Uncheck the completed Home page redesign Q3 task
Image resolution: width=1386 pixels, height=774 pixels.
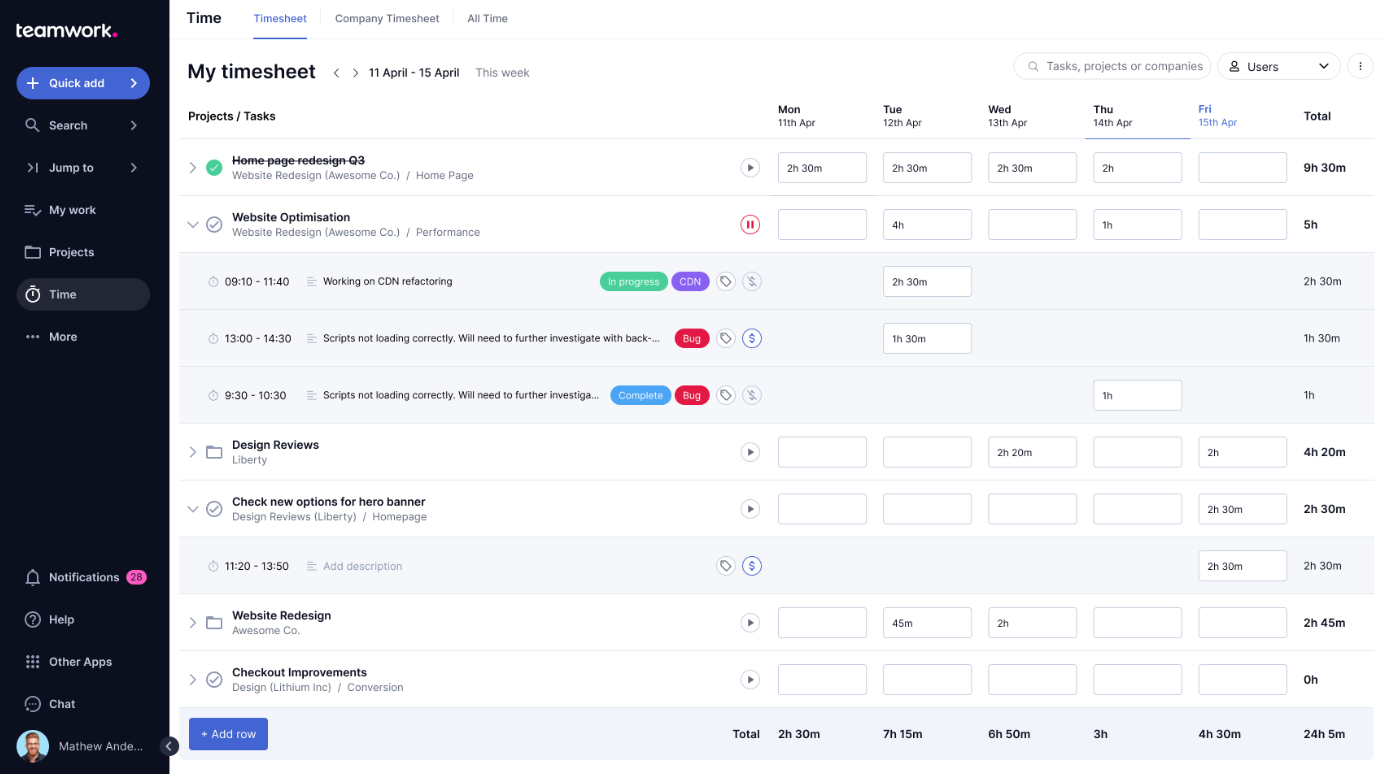click(x=214, y=168)
